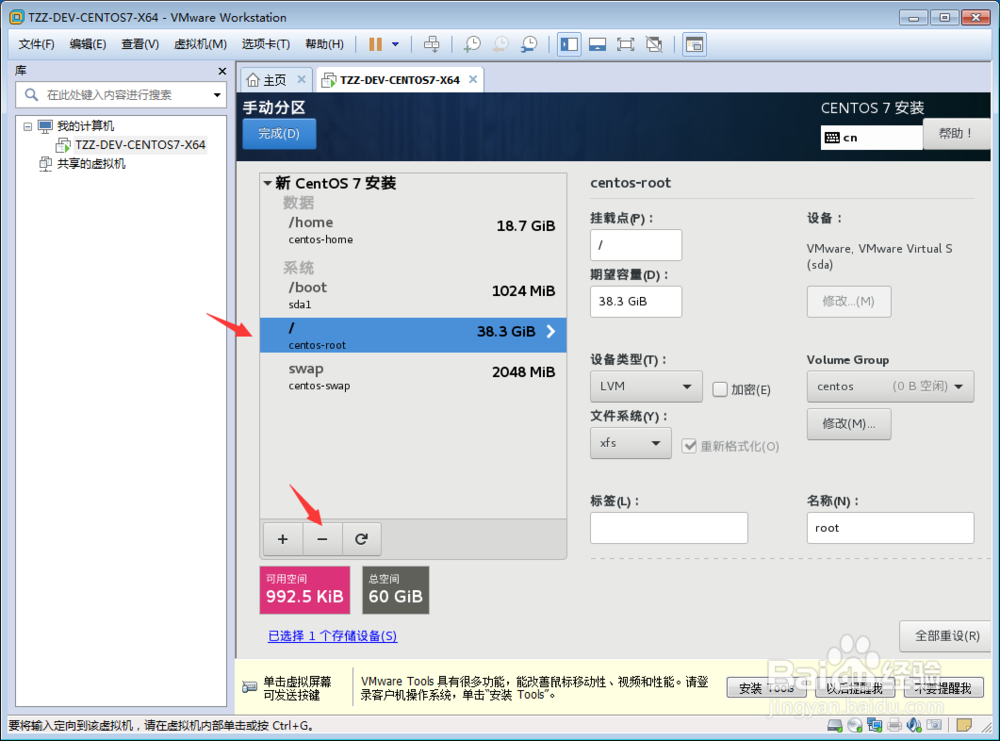The width and height of the screenshot is (1000, 741).
Task: Click the 不要提醒我 button
Action: pyautogui.click(x=943, y=688)
